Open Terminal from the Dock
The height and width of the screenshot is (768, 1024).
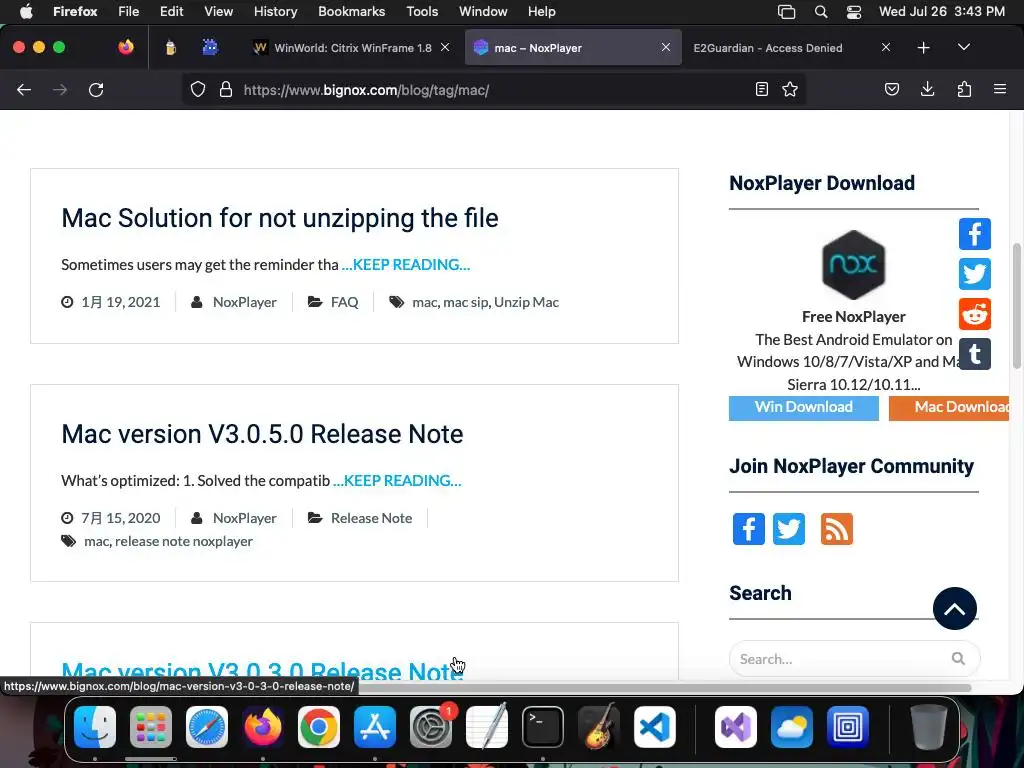pos(543,727)
